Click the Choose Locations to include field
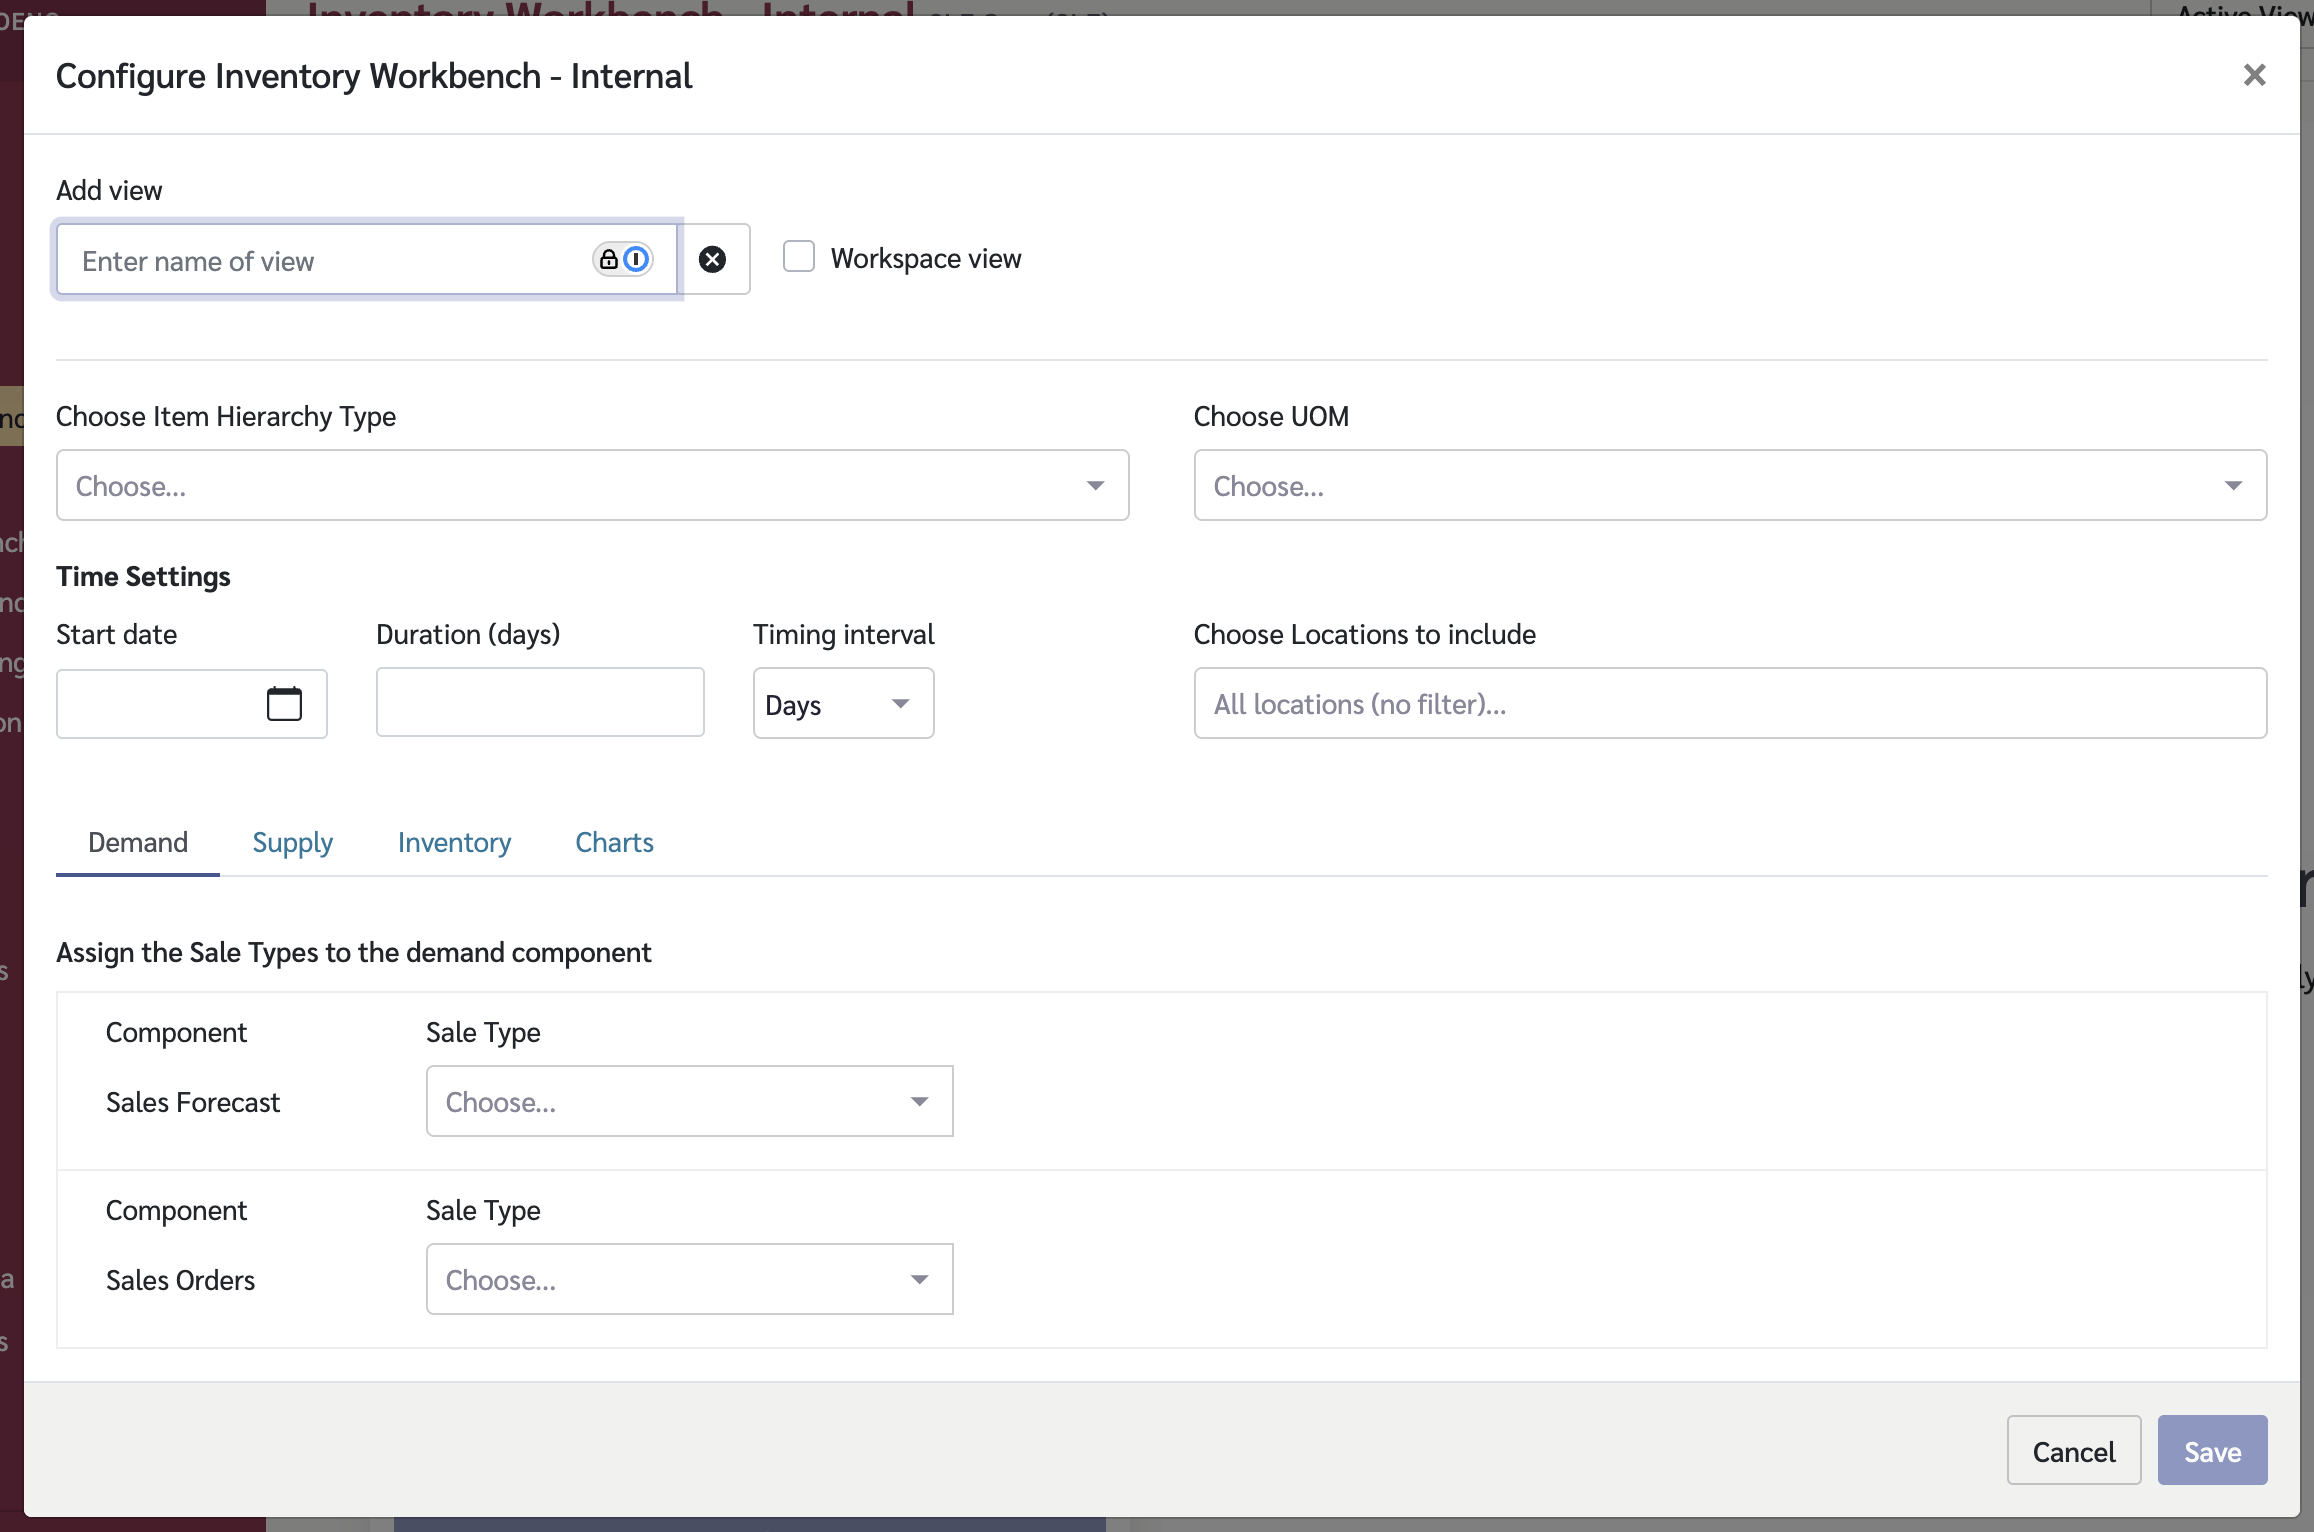This screenshot has height=1532, width=2314. (x=1729, y=704)
